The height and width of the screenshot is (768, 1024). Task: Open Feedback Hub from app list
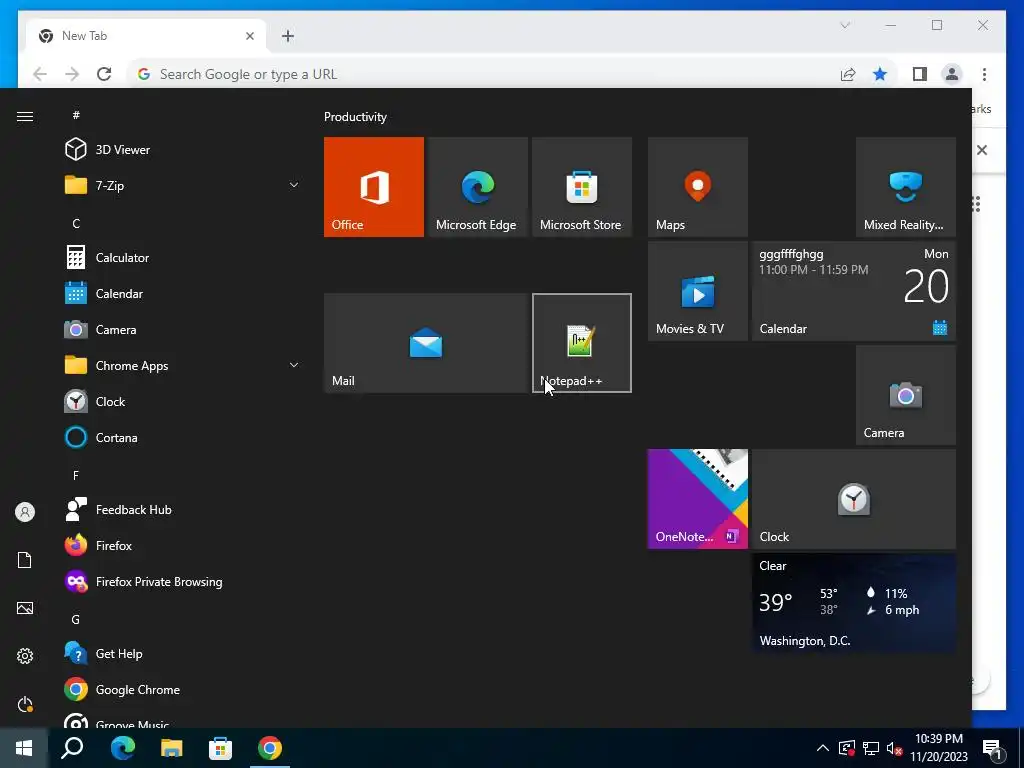click(x=183, y=509)
